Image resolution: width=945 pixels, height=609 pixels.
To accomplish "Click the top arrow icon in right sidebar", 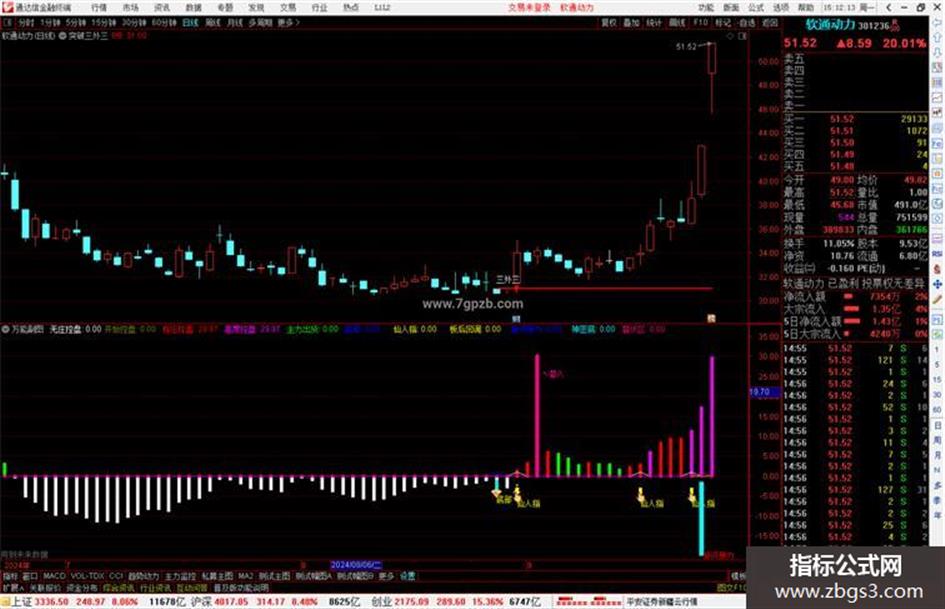I will click(x=937, y=24).
